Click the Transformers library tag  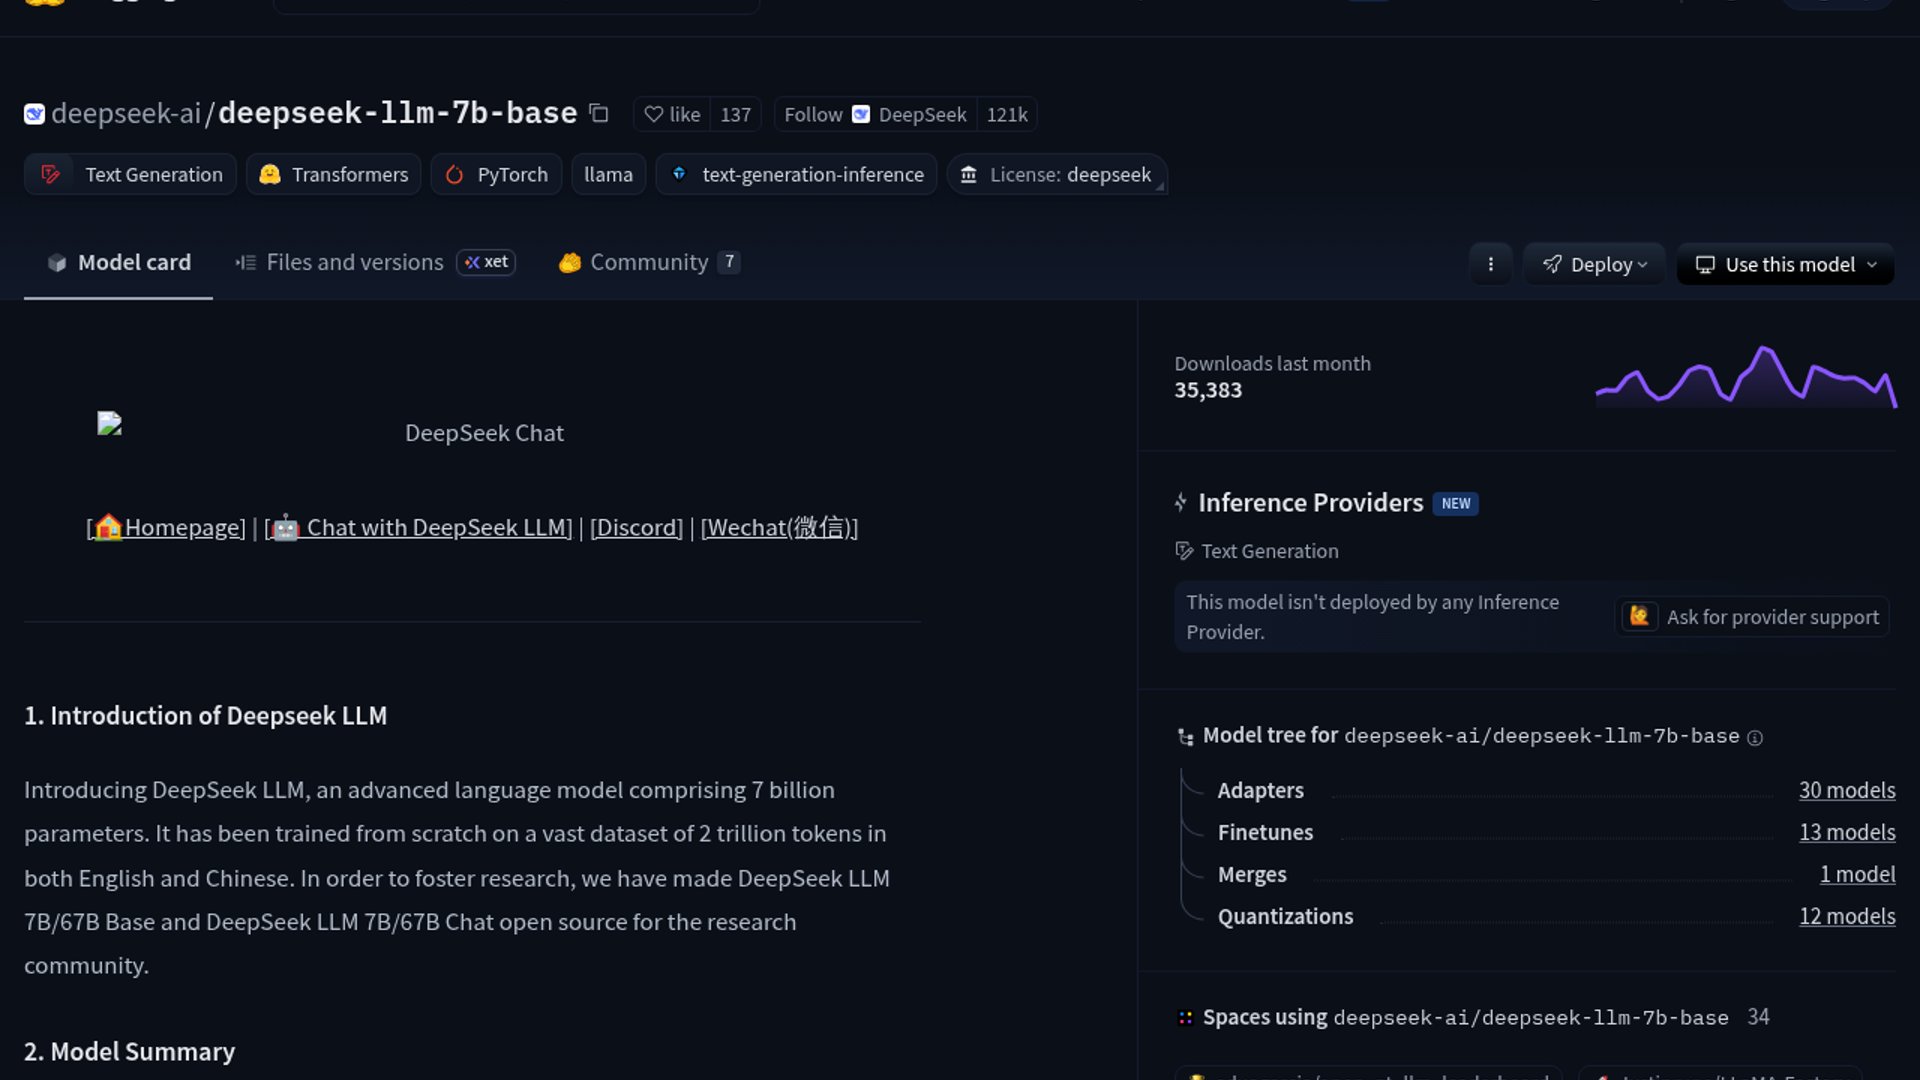click(334, 174)
